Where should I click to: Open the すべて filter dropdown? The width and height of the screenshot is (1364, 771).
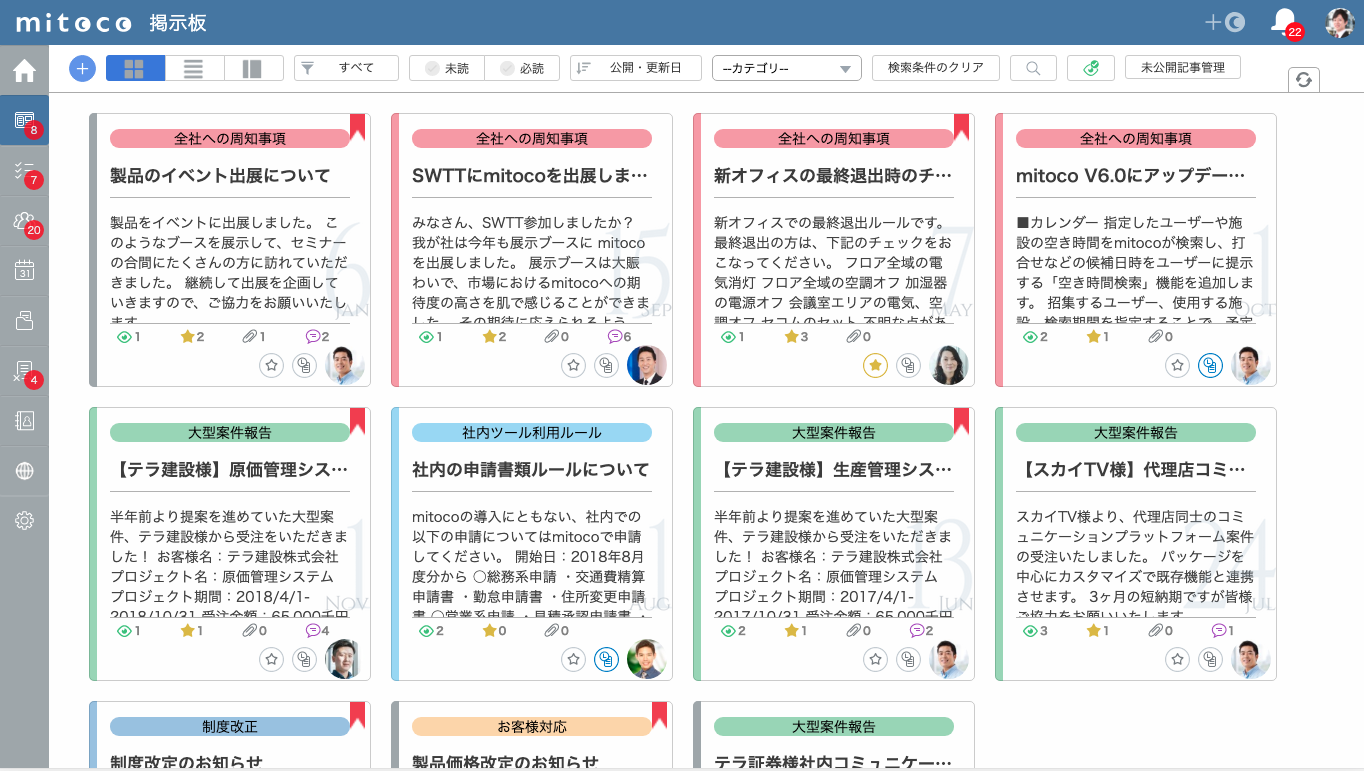pyautogui.click(x=346, y=67)
